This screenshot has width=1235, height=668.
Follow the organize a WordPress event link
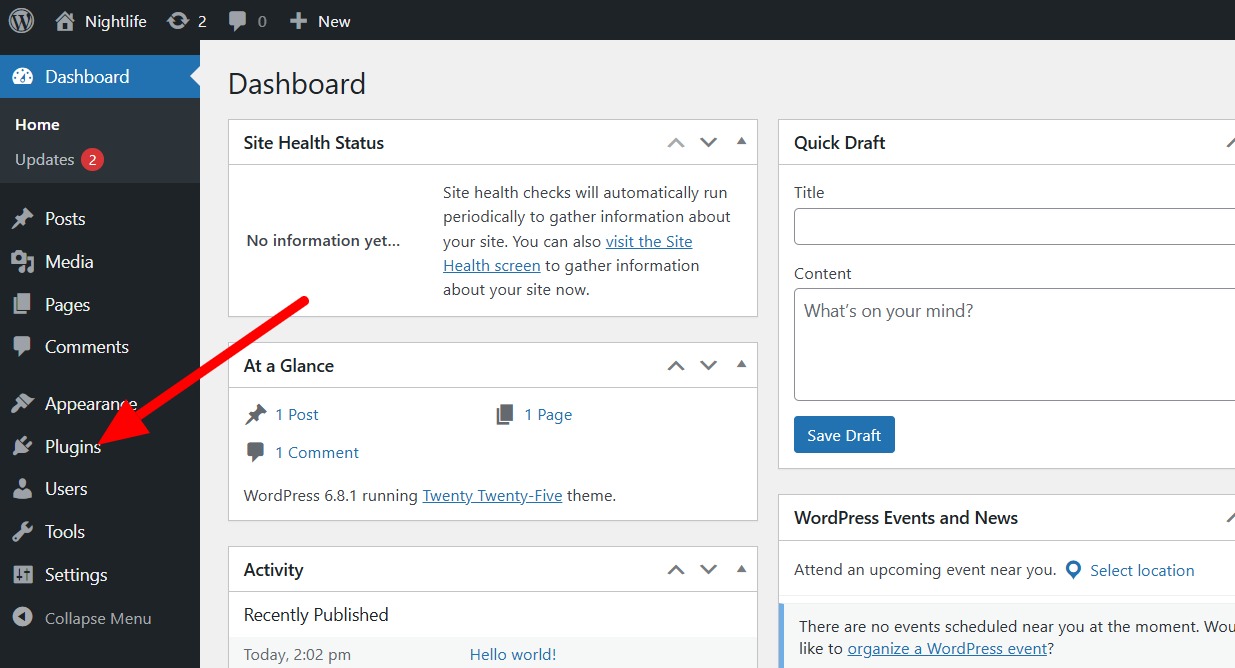point(947,648)
